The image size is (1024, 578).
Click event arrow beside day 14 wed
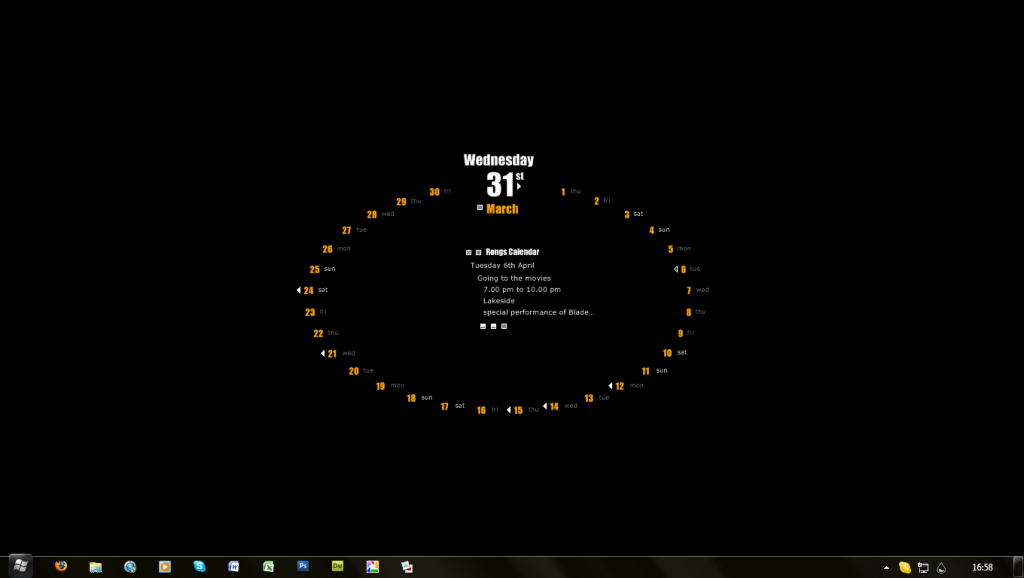click(545, 406)
